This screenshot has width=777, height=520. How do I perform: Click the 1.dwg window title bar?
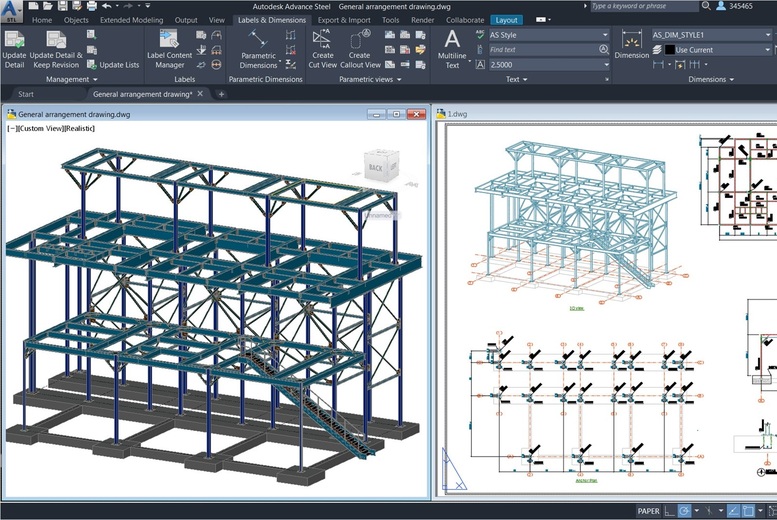(x=605, y=114)
